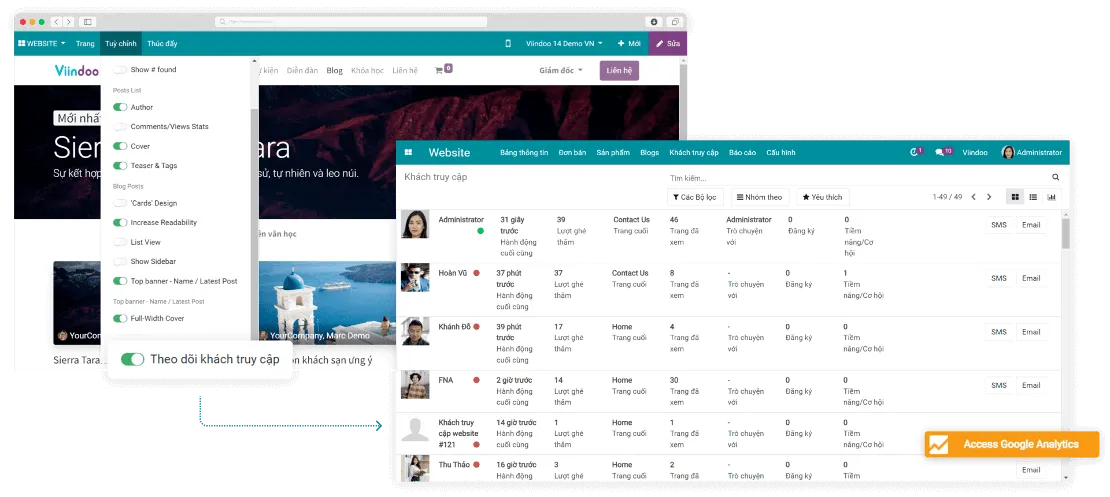Disable the Author toggle
This screenshot has width=1110, height=497.
(120, 107)
